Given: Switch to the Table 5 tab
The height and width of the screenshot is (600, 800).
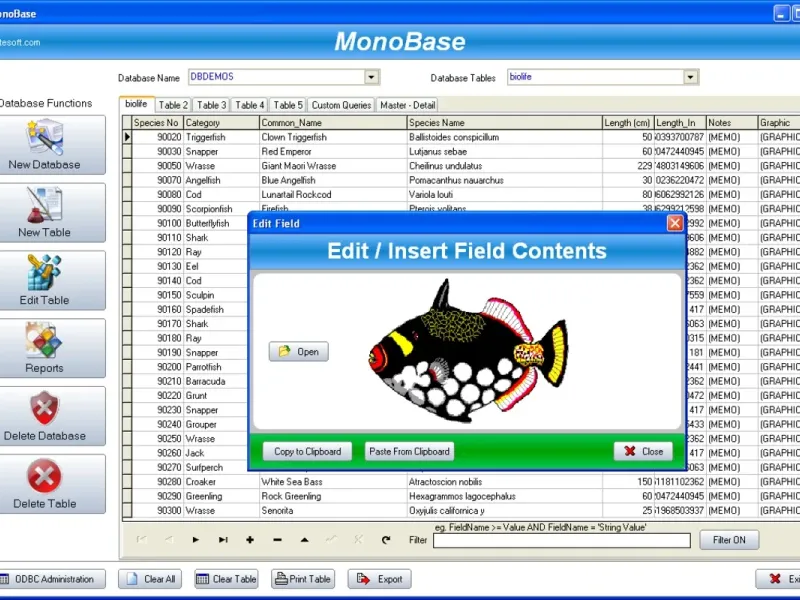Looking at the screenshot, I should (288, 105).
